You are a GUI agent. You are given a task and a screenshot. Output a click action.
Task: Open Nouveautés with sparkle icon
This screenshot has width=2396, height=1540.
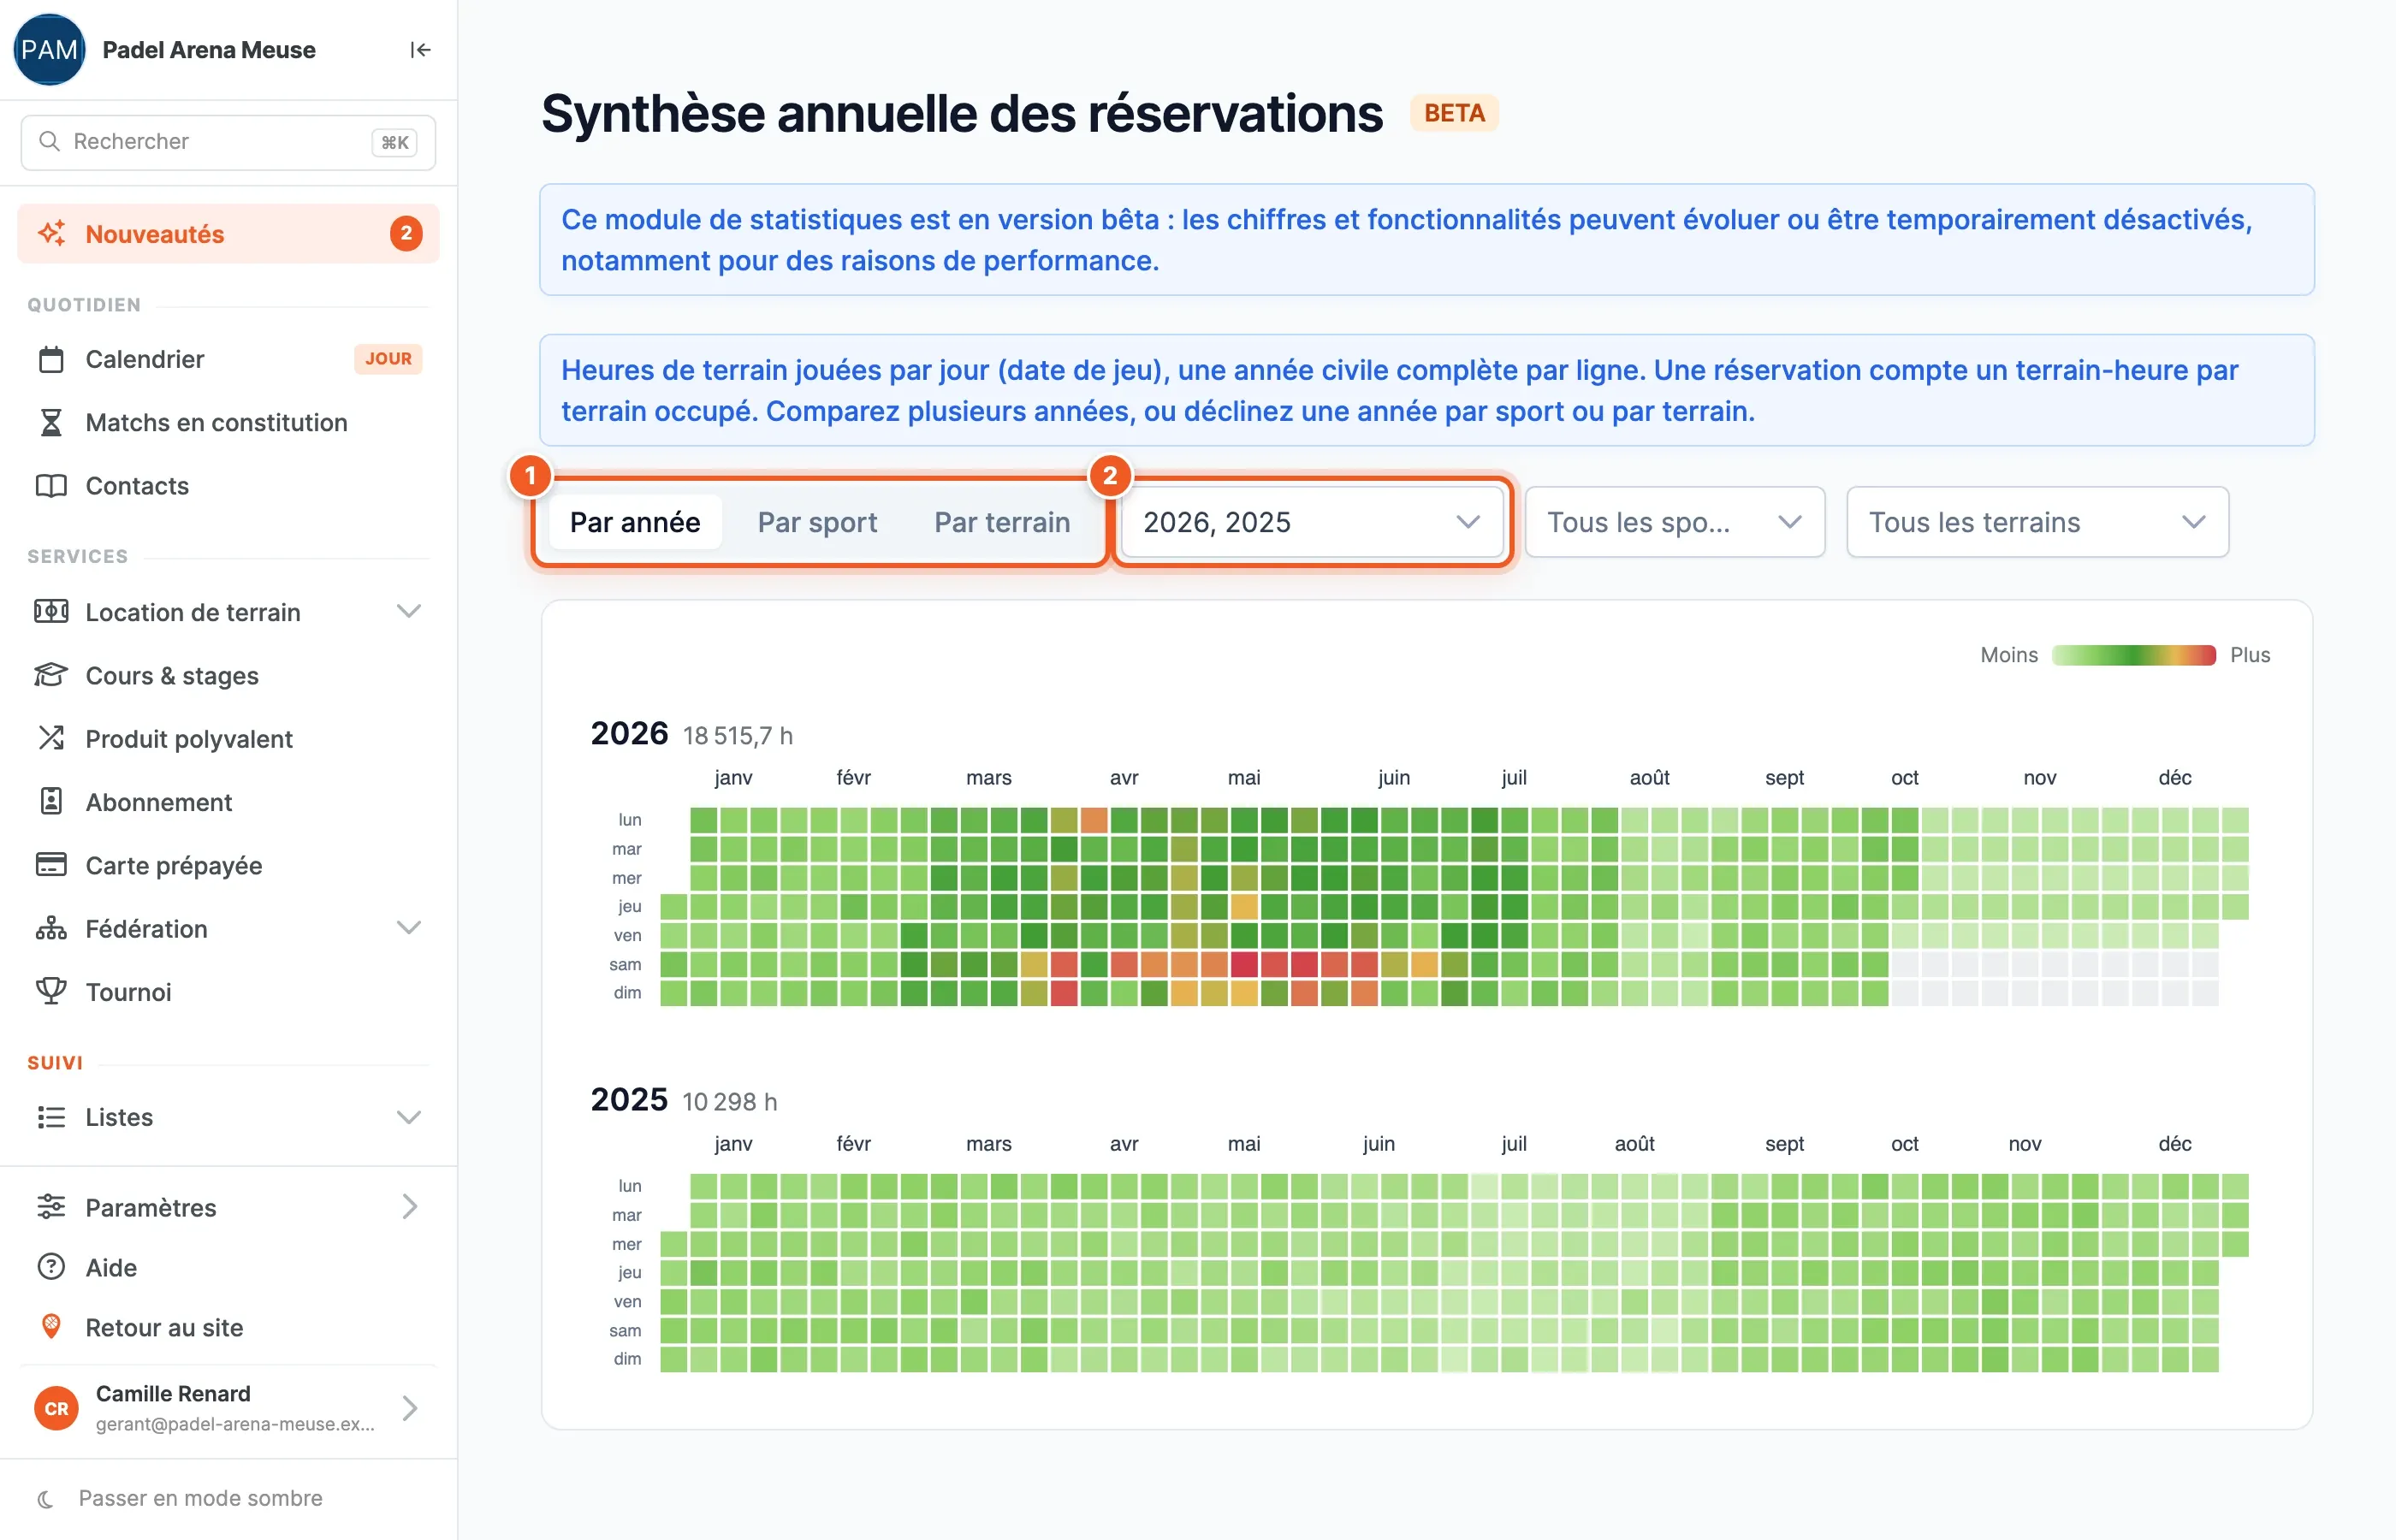pos(52,233)
